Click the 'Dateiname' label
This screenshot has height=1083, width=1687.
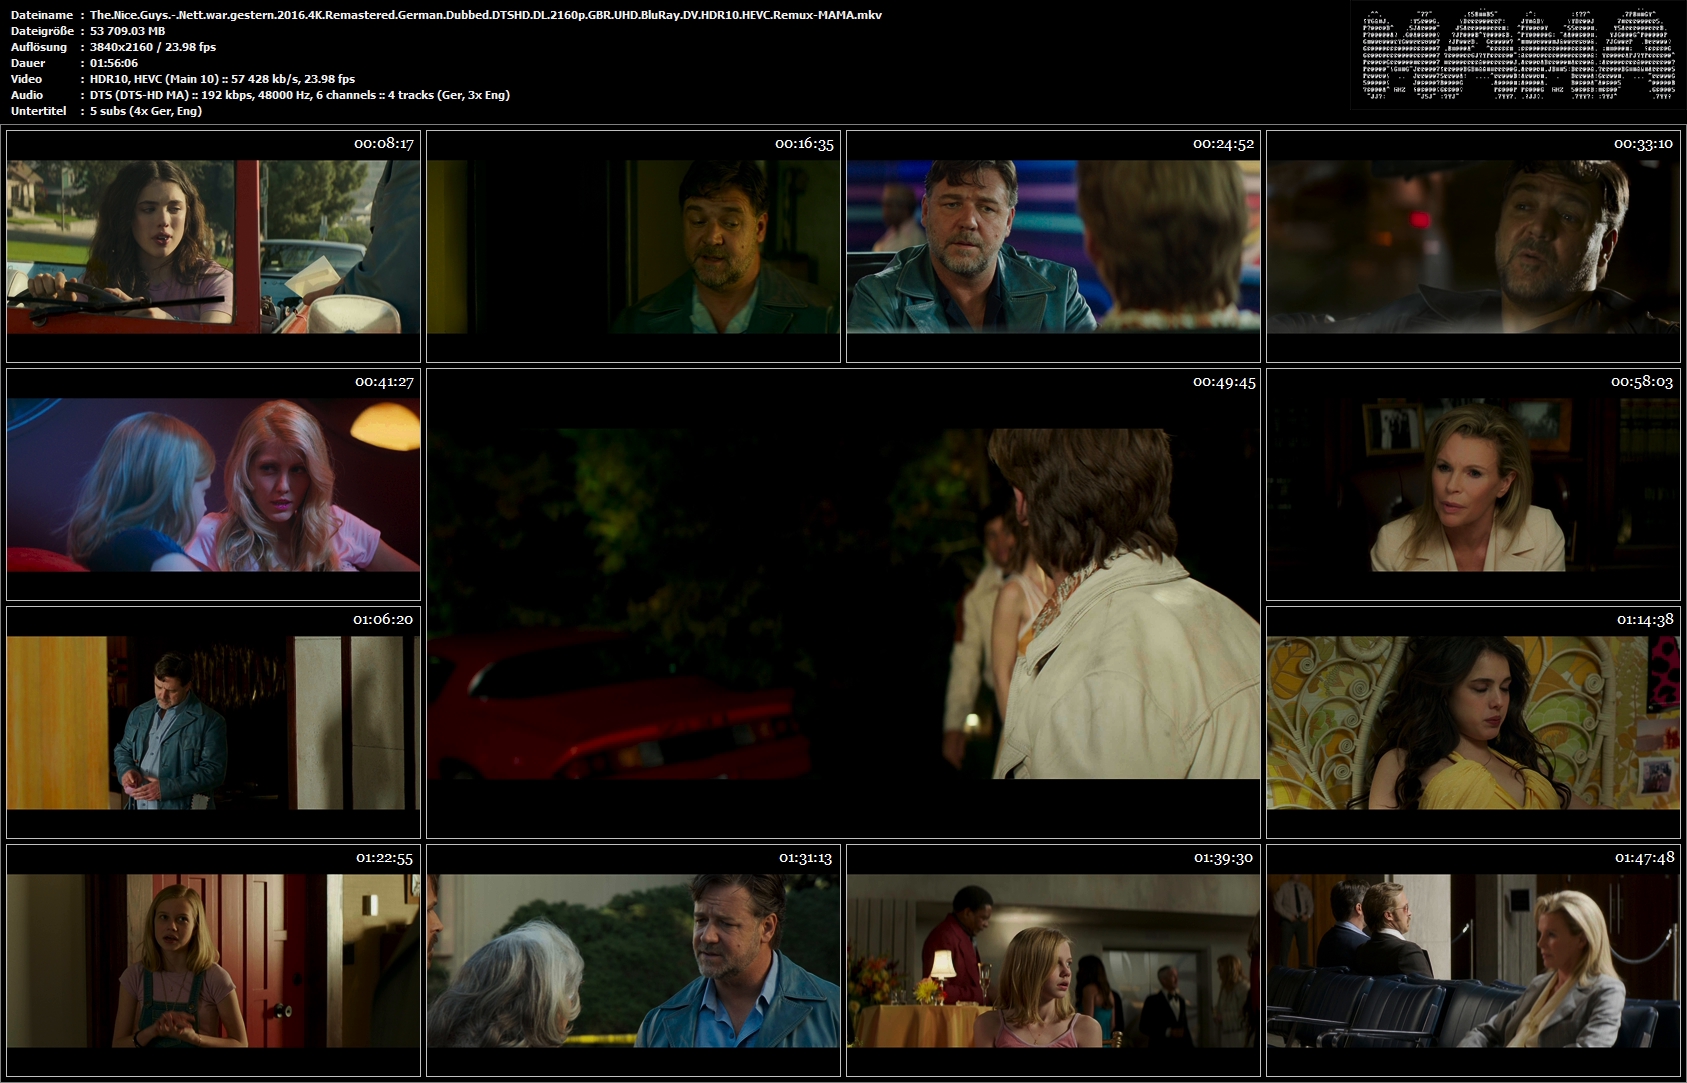[x=42, y=15]
